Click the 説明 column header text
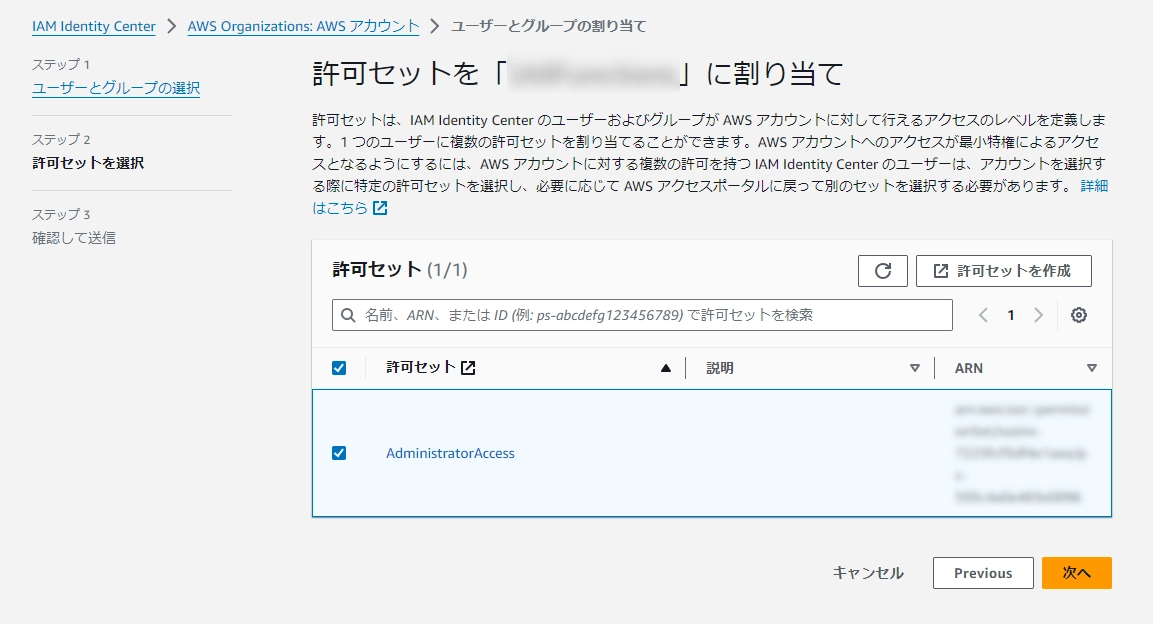 720,368
